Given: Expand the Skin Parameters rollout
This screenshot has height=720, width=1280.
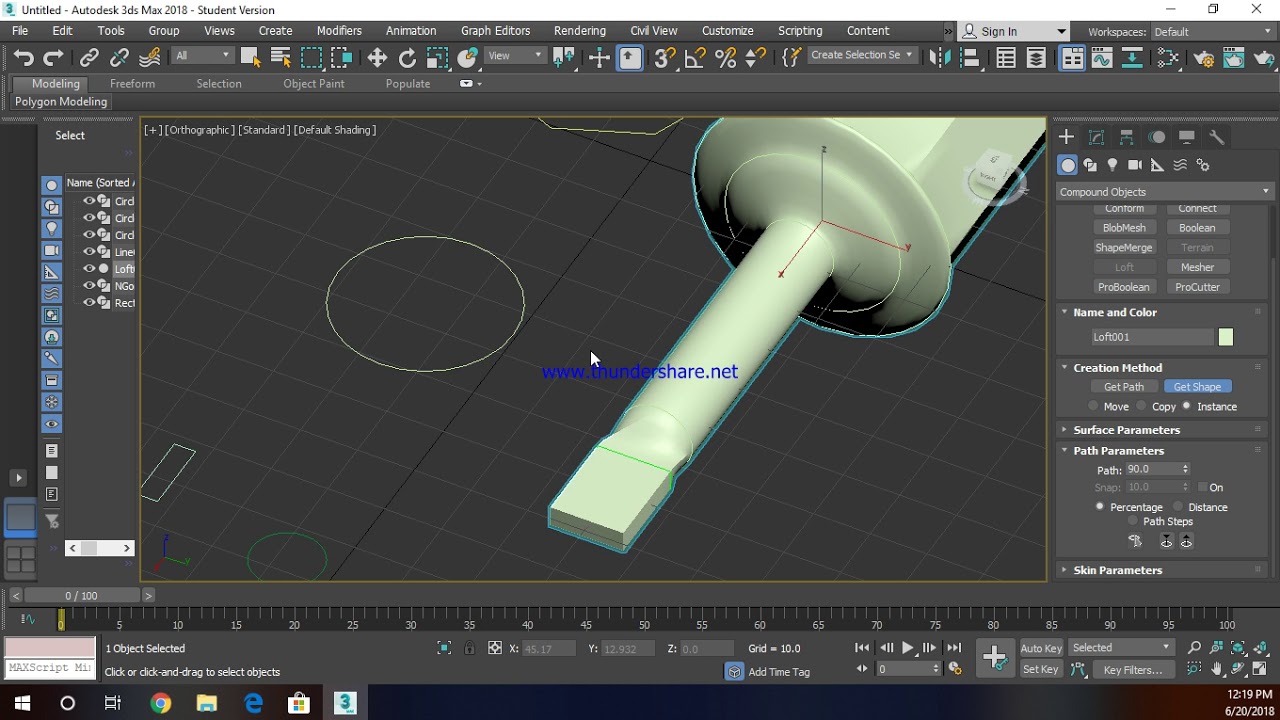Looking at the screenshot, I should 1117,570.
